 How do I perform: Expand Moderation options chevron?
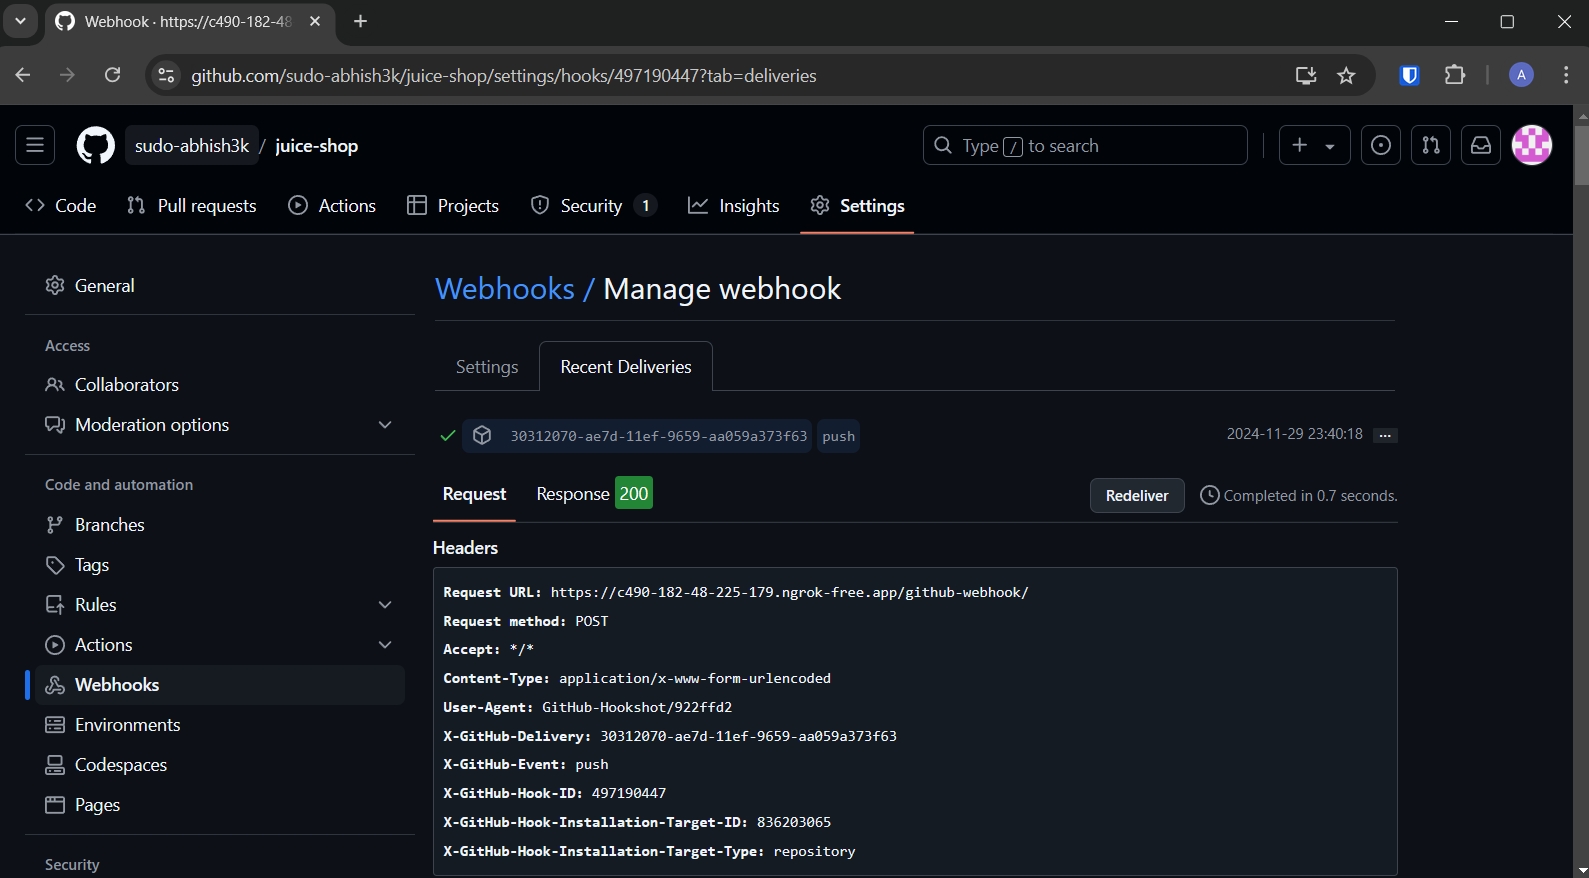coord(385,425)
